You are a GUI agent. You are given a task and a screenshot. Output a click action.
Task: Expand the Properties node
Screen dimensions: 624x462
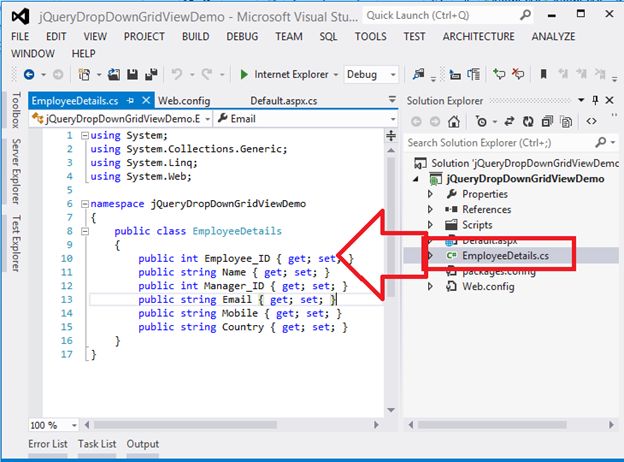point(430,194)
